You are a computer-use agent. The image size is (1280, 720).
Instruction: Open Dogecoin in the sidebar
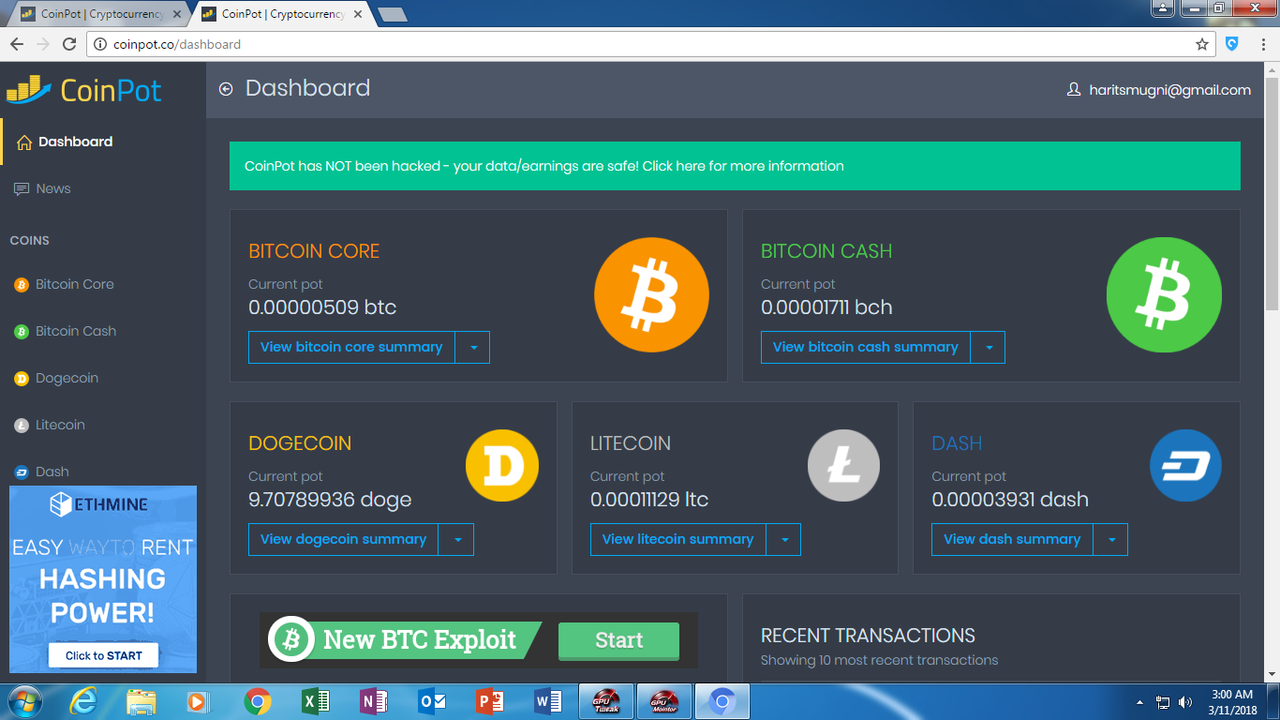103,378
